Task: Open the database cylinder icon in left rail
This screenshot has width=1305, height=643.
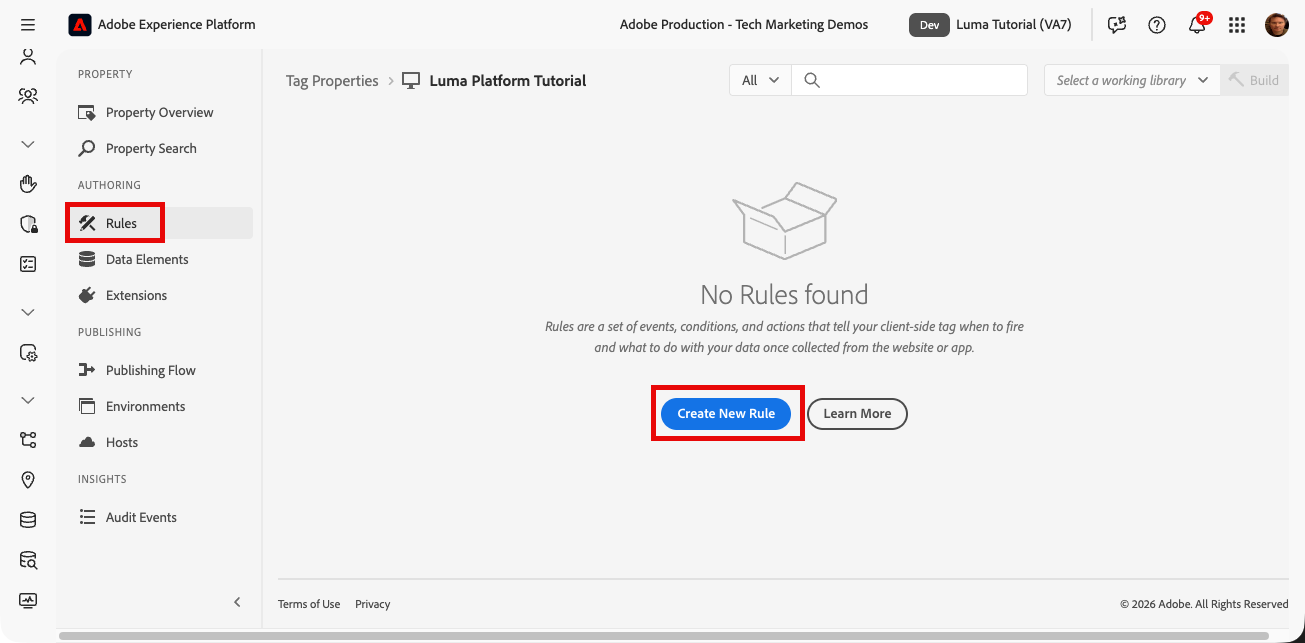Action: click(x=28, y=520)
